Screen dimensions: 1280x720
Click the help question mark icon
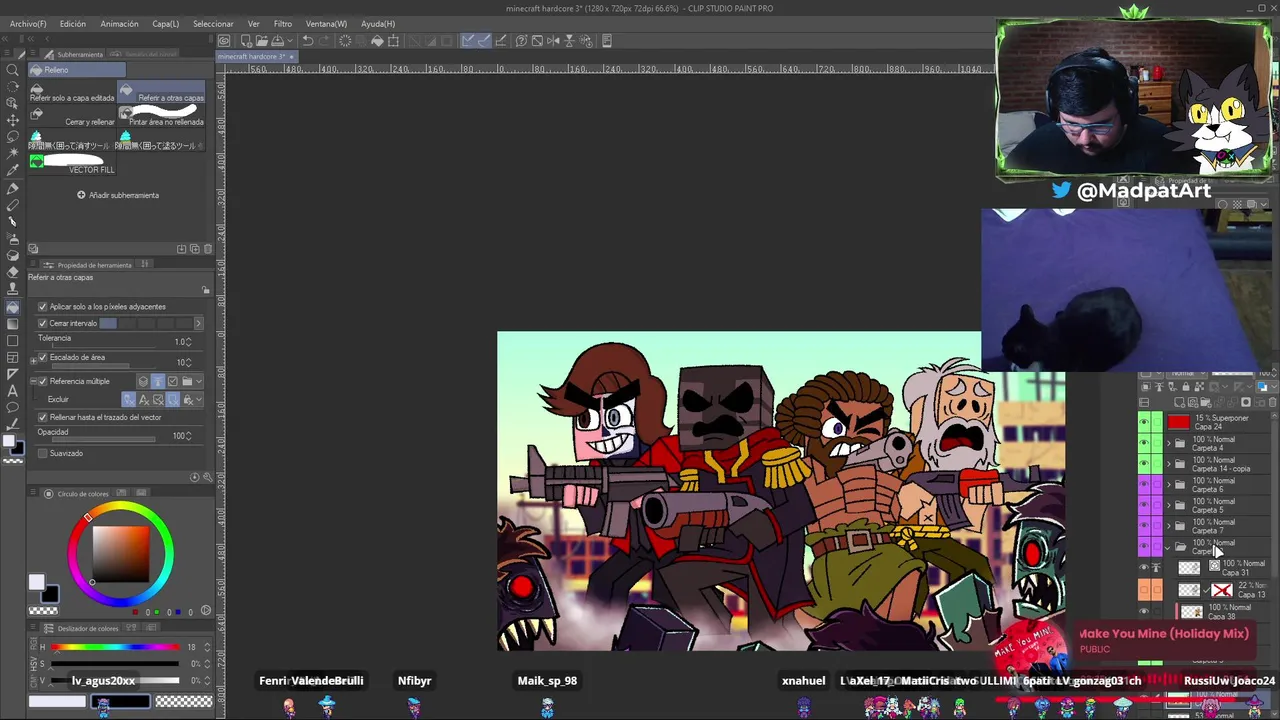(520, 41)
